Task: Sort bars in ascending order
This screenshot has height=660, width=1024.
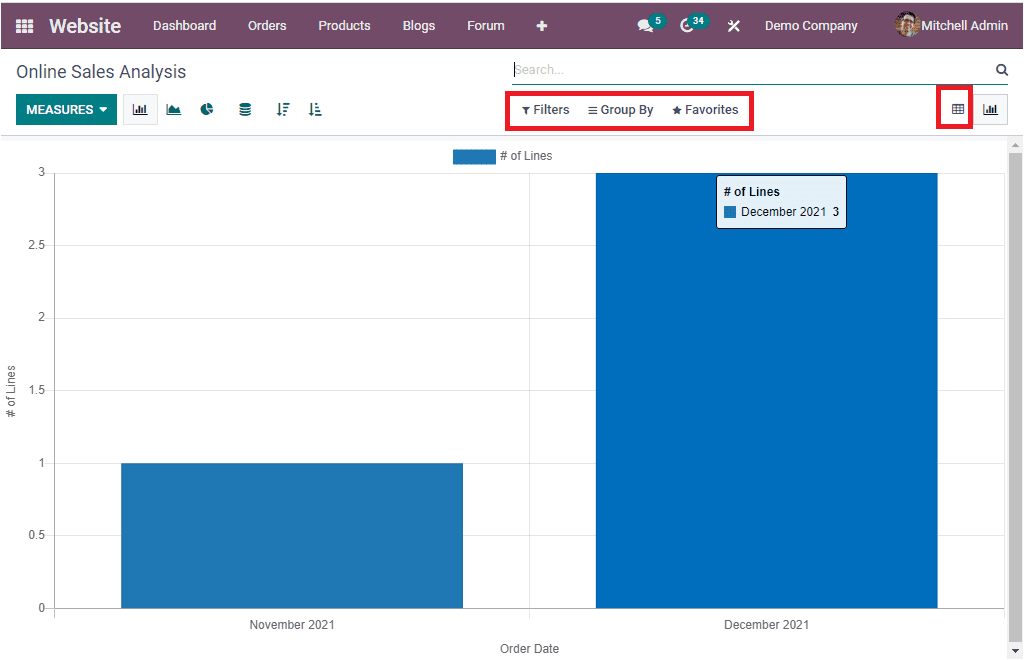Action: [x=315, y=109]
